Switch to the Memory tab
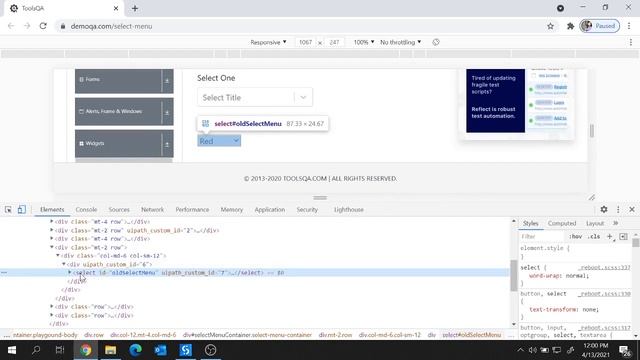The height and width of the screenshot is (360, 640). click(x=231, y=210)
